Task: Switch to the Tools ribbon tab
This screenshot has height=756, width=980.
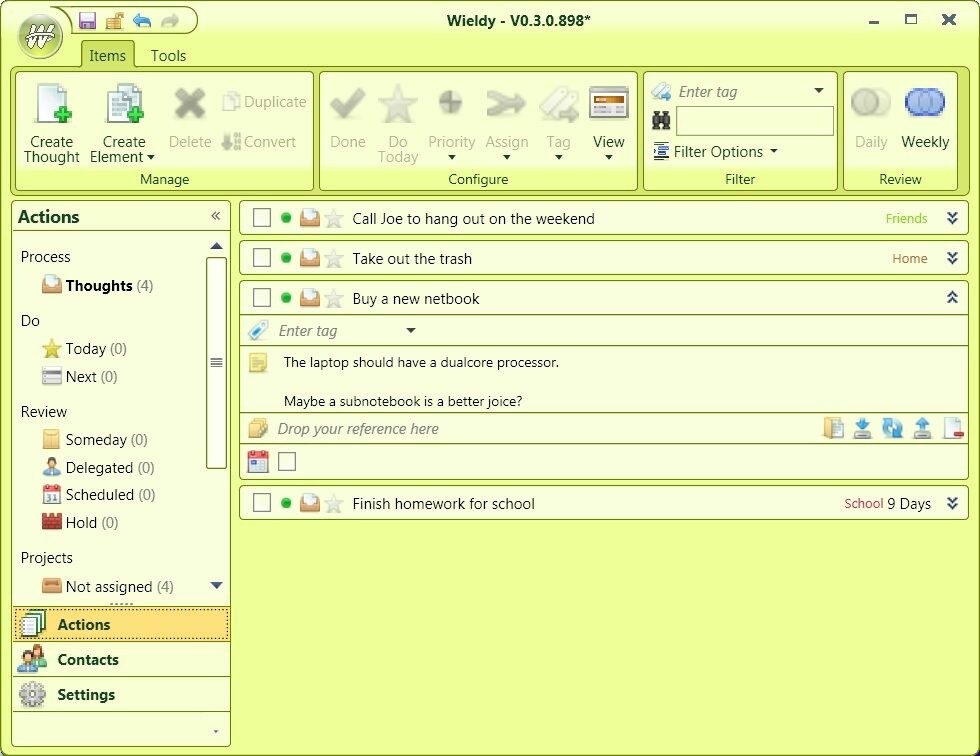Action: click(x=168, y=56)
